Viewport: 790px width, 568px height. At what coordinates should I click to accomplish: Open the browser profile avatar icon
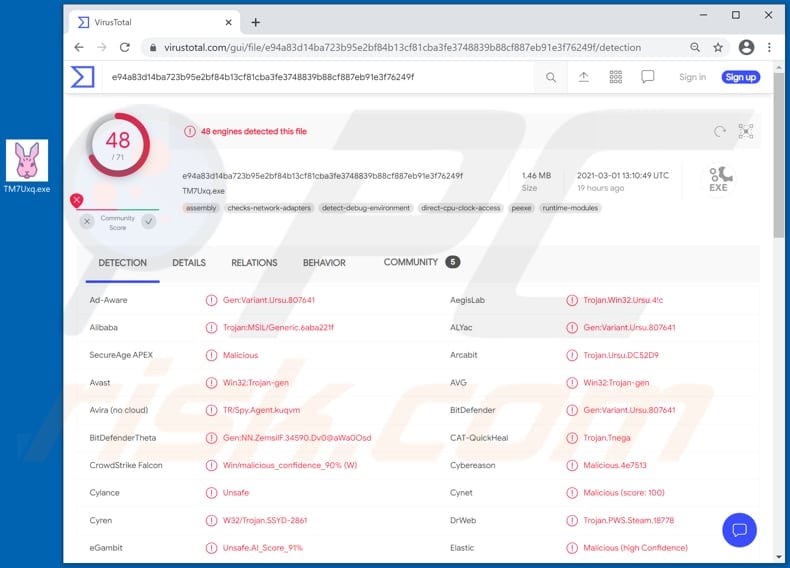coord(746,47)
